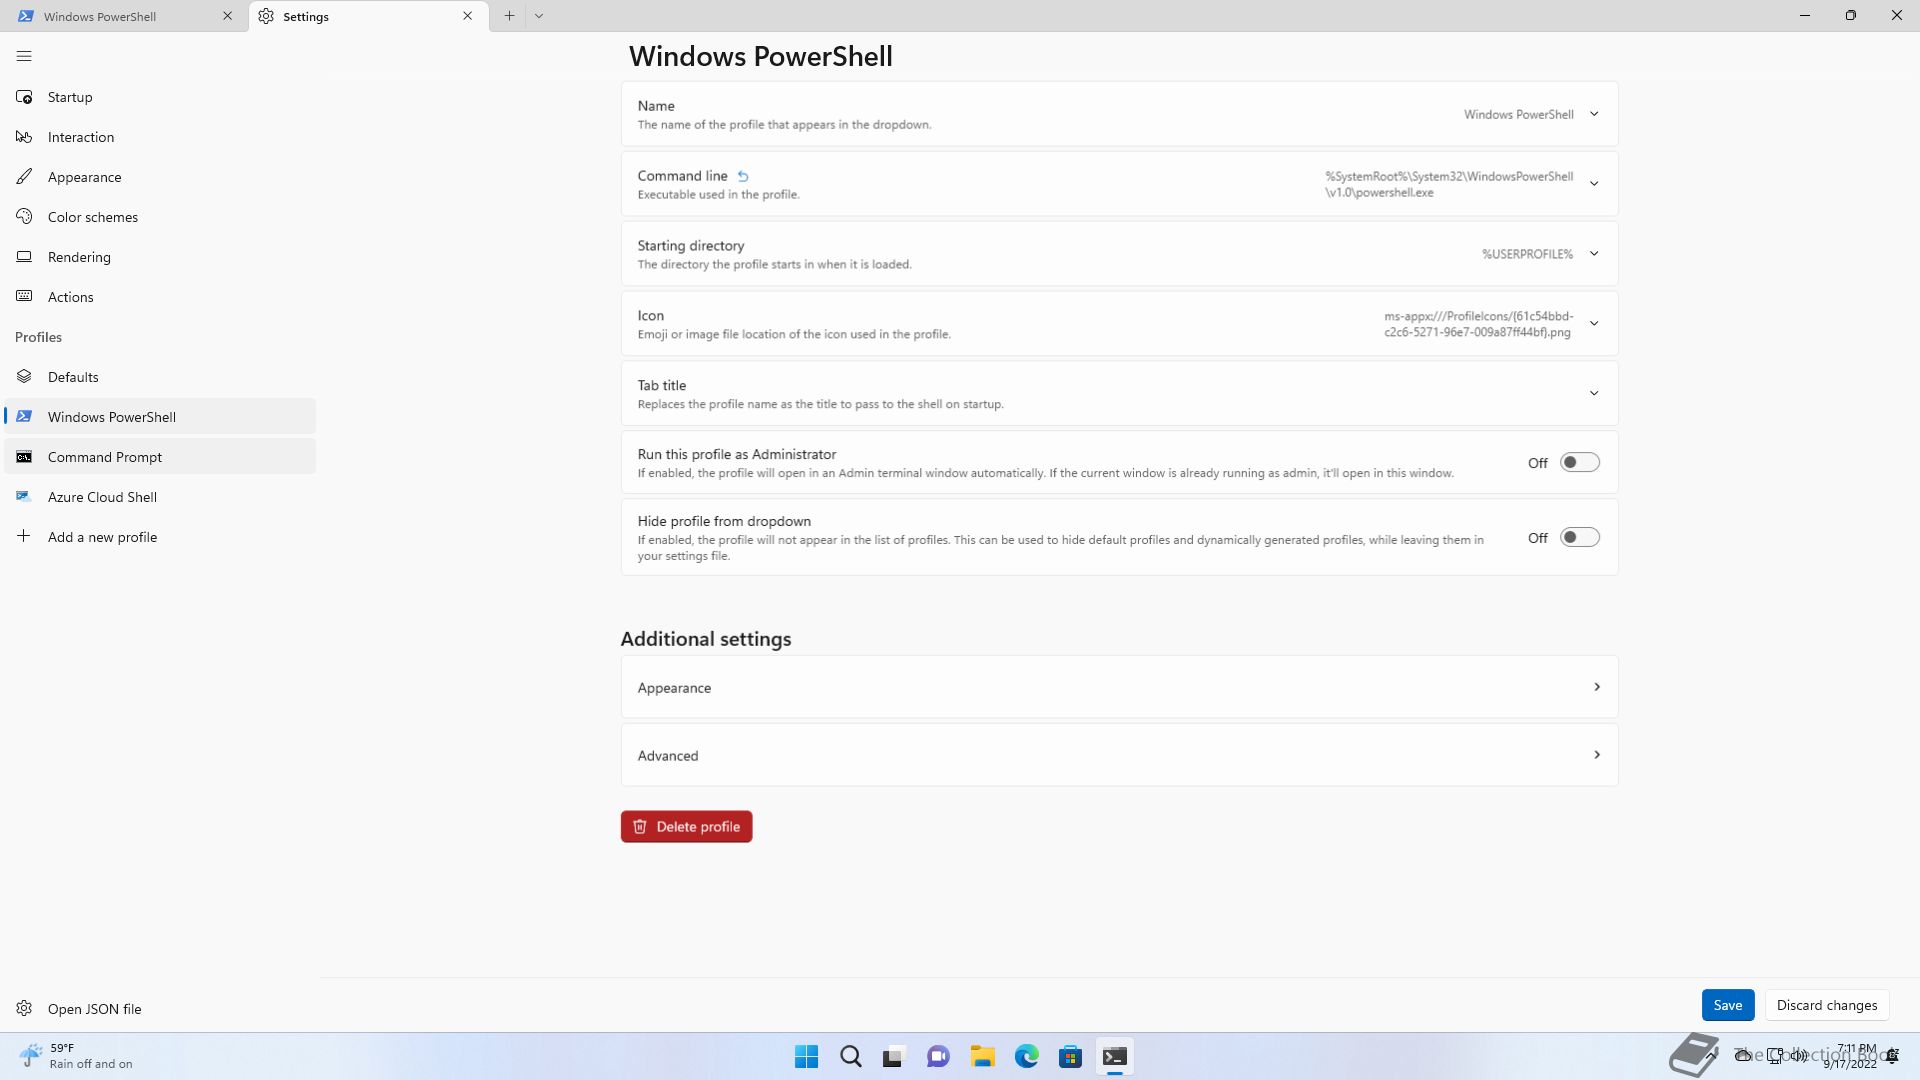The image size is (1920, 1080).
Task: Open Microsoft Store from the taskbar
Action: click(1071, 1056)
